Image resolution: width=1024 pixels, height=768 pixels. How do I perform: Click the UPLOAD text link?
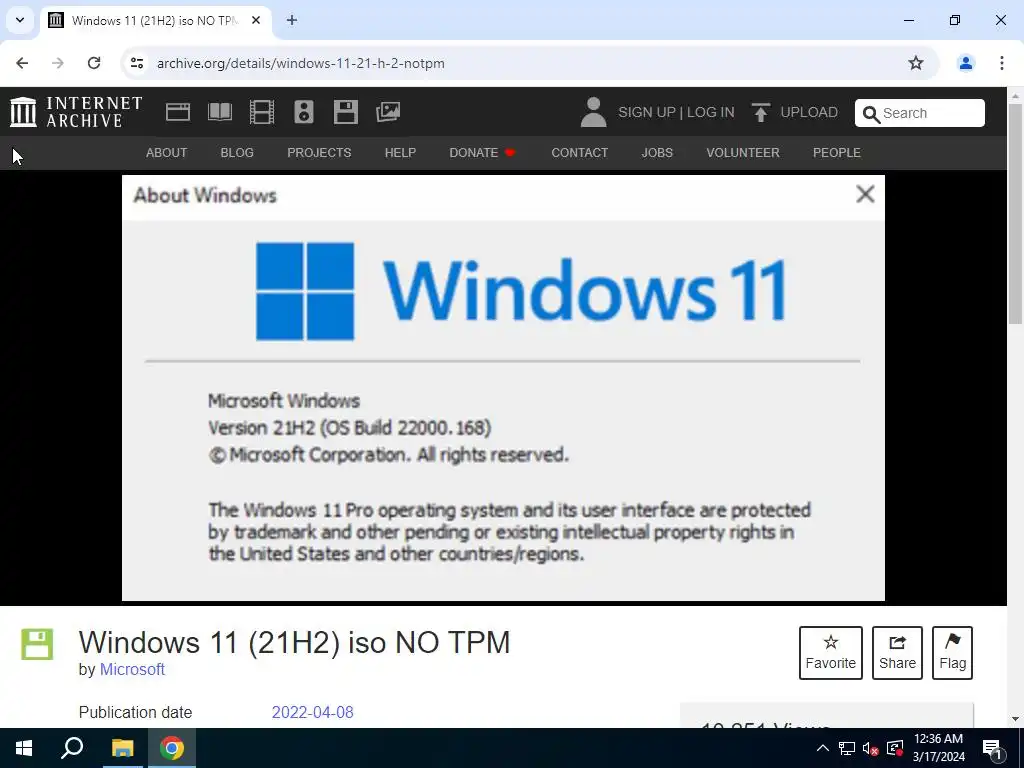tap(808, 112)
